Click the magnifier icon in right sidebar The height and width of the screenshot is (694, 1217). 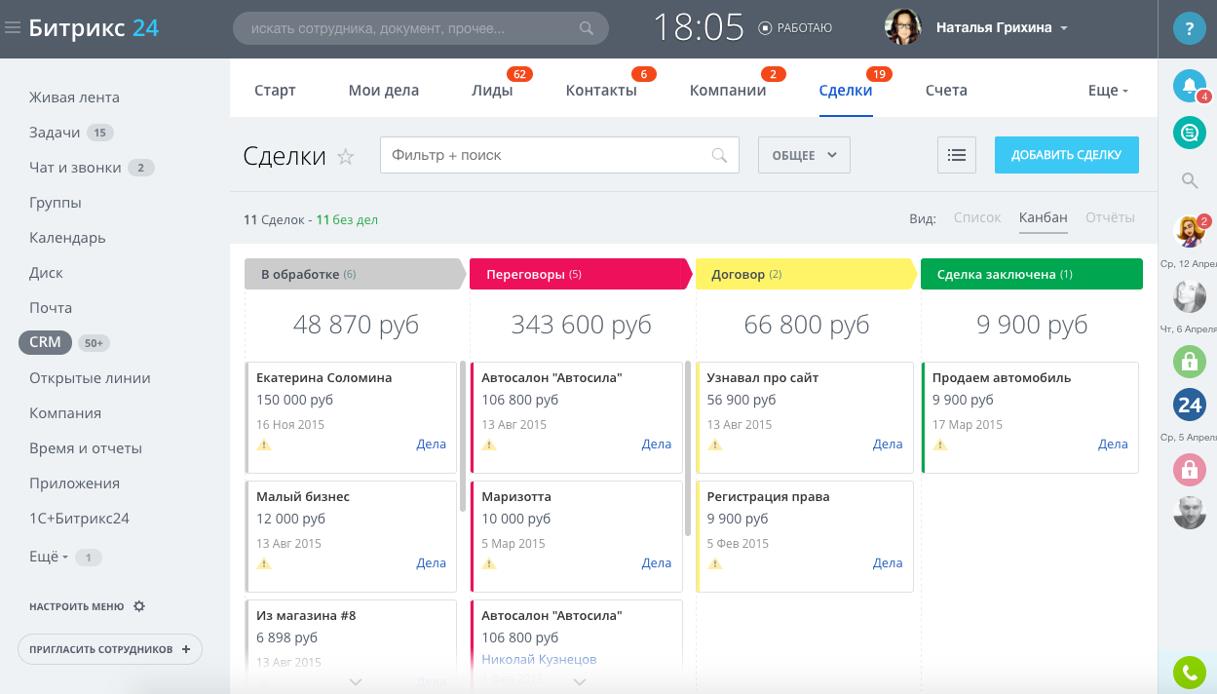(1189, 181)
